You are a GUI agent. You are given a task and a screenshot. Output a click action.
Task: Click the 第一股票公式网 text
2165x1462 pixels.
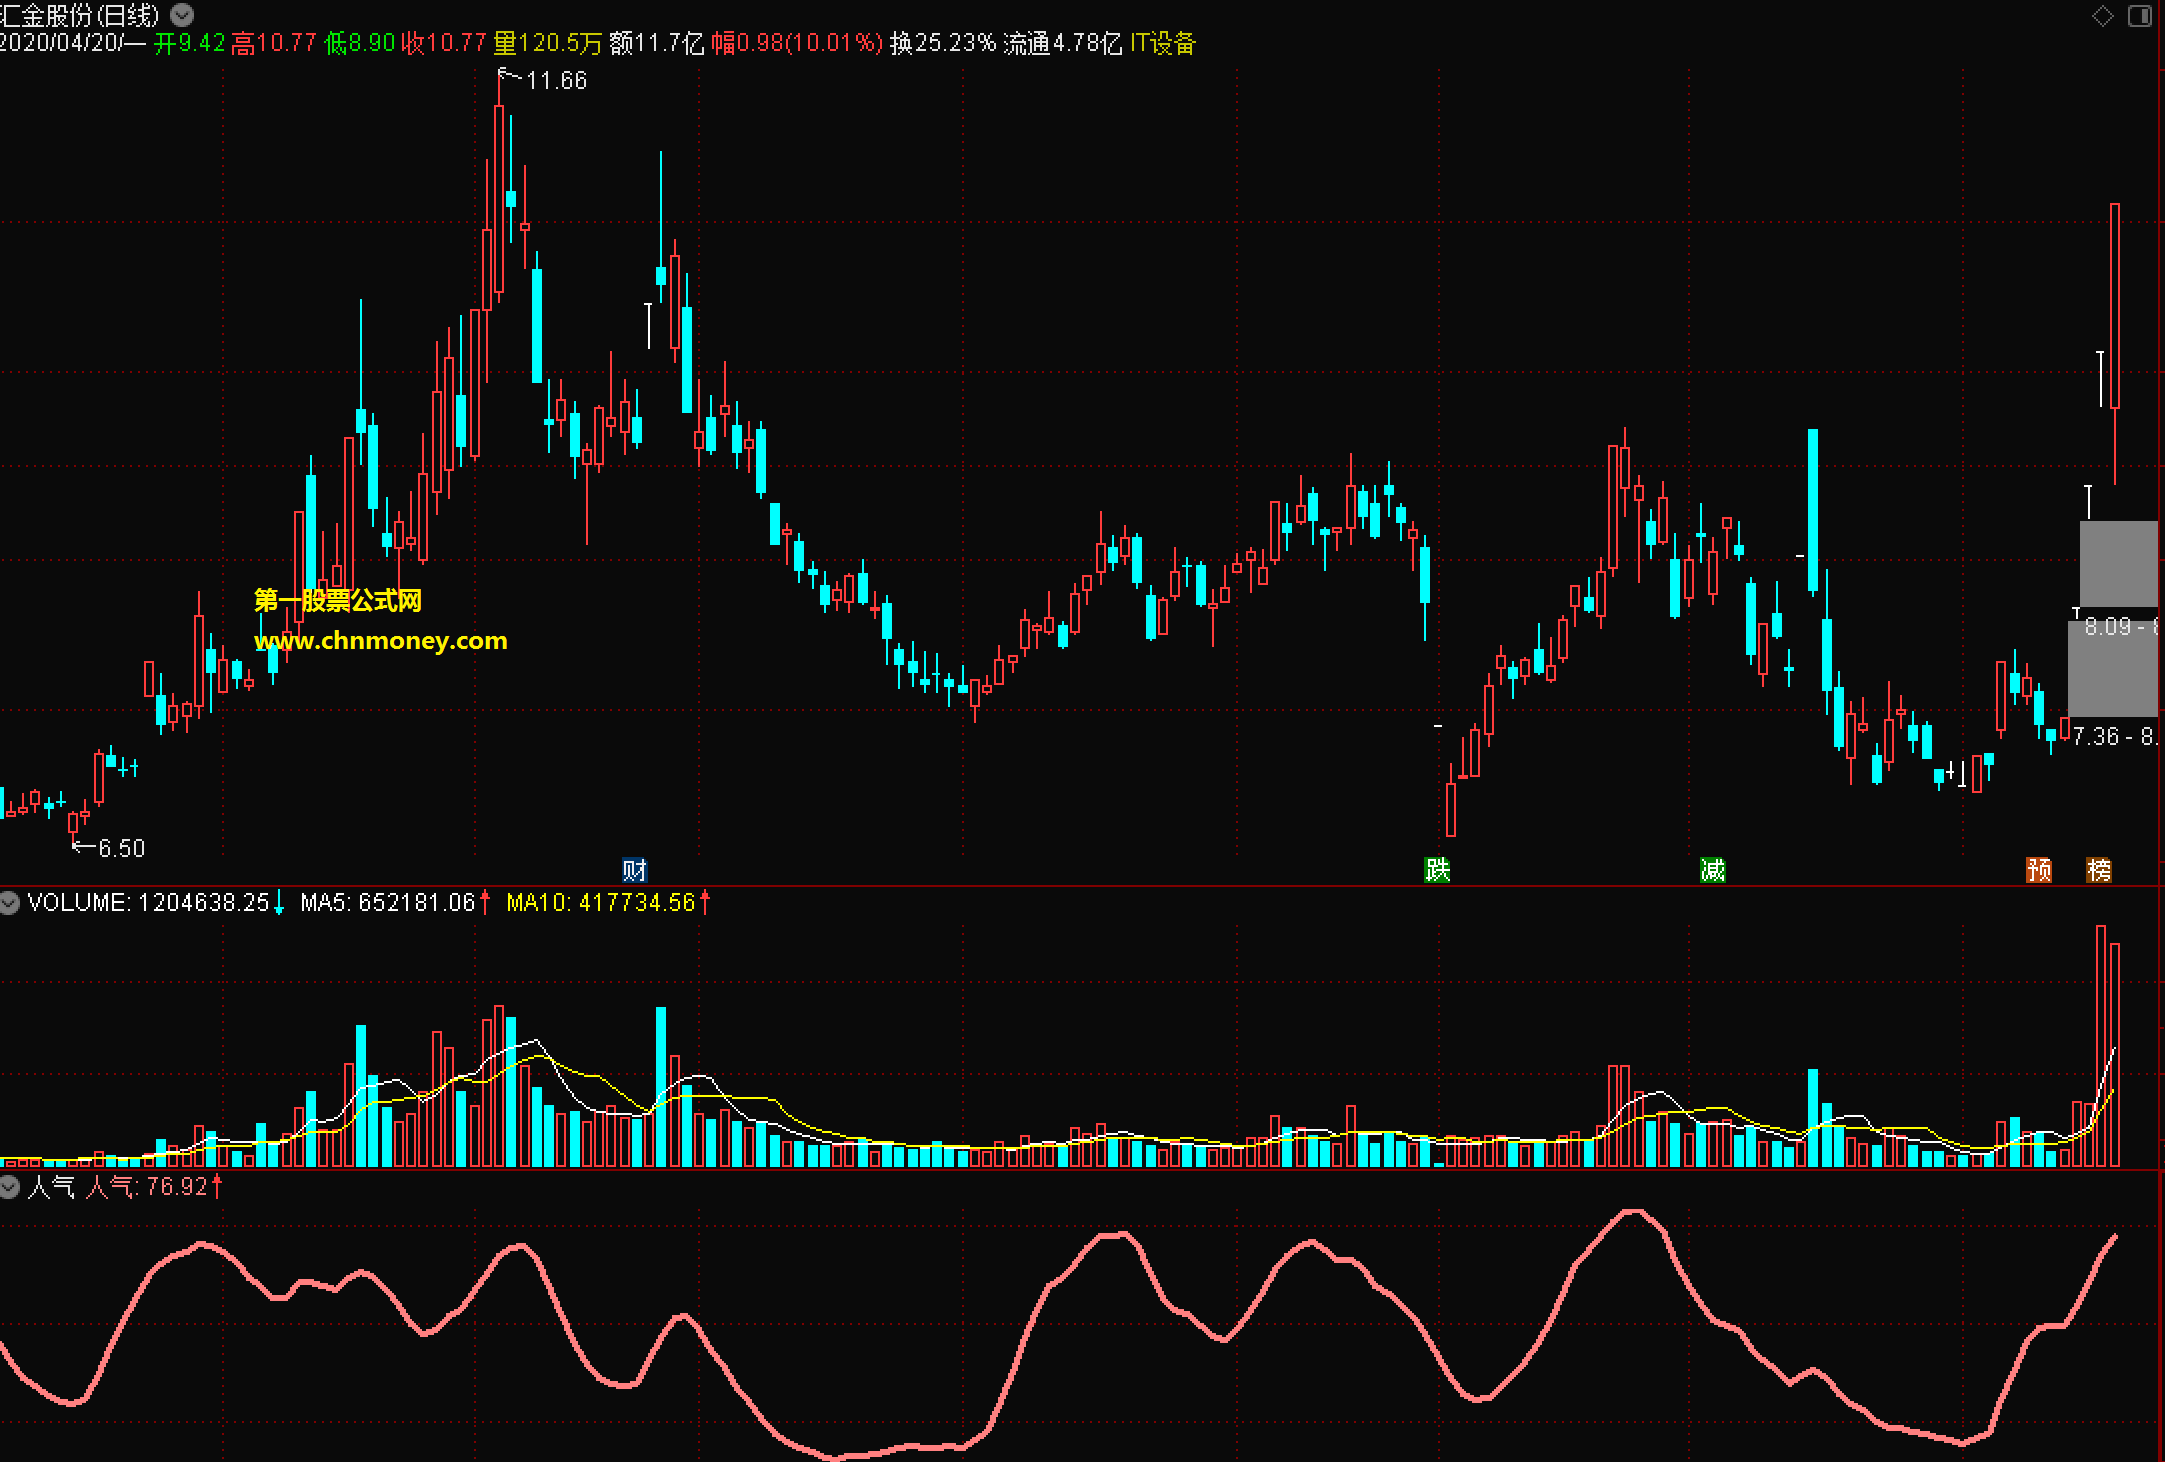[x=338, y=600]
